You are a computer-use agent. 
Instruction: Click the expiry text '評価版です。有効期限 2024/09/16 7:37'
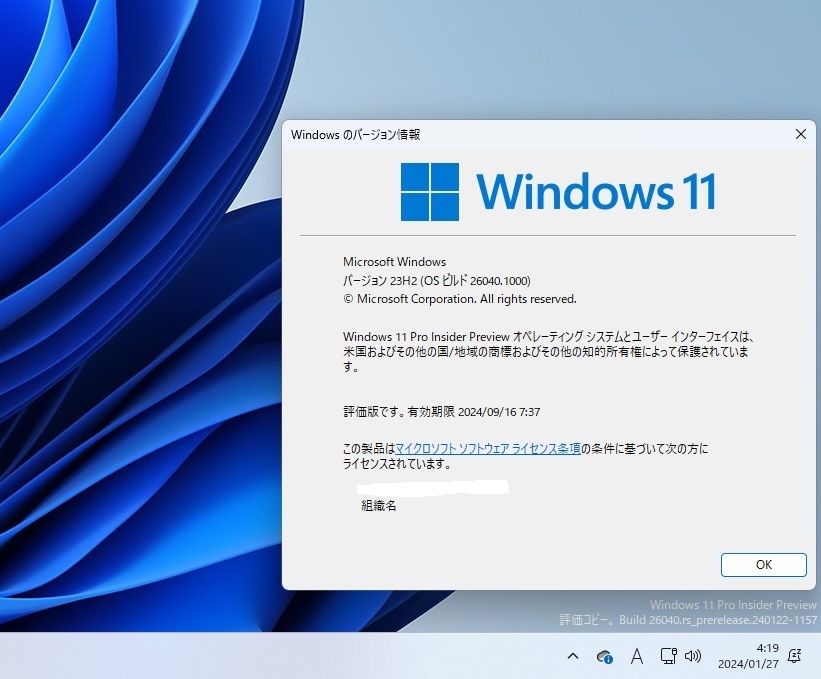tap(441, 412)
